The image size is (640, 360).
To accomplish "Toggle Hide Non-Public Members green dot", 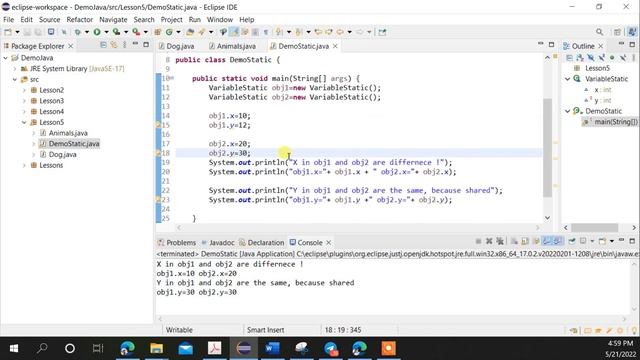I will tap(612, 58).
